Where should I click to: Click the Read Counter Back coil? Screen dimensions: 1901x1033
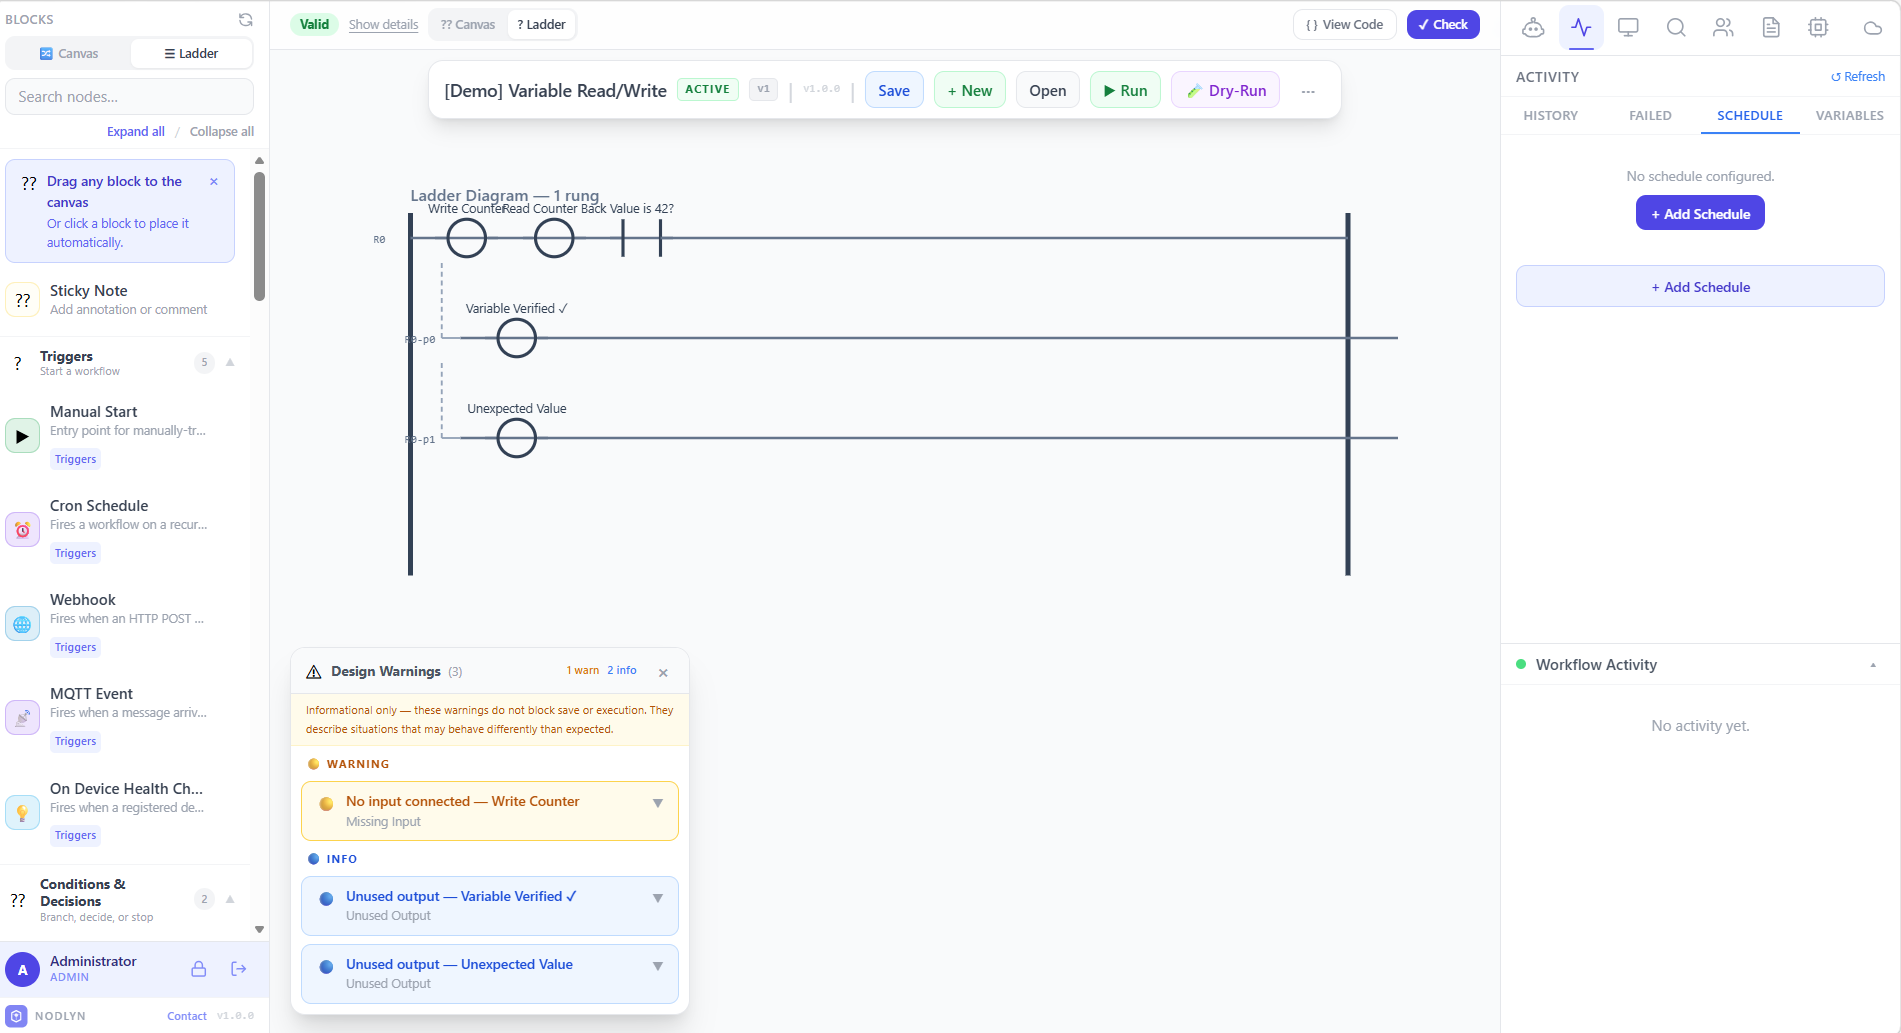(x=554, y=238)
